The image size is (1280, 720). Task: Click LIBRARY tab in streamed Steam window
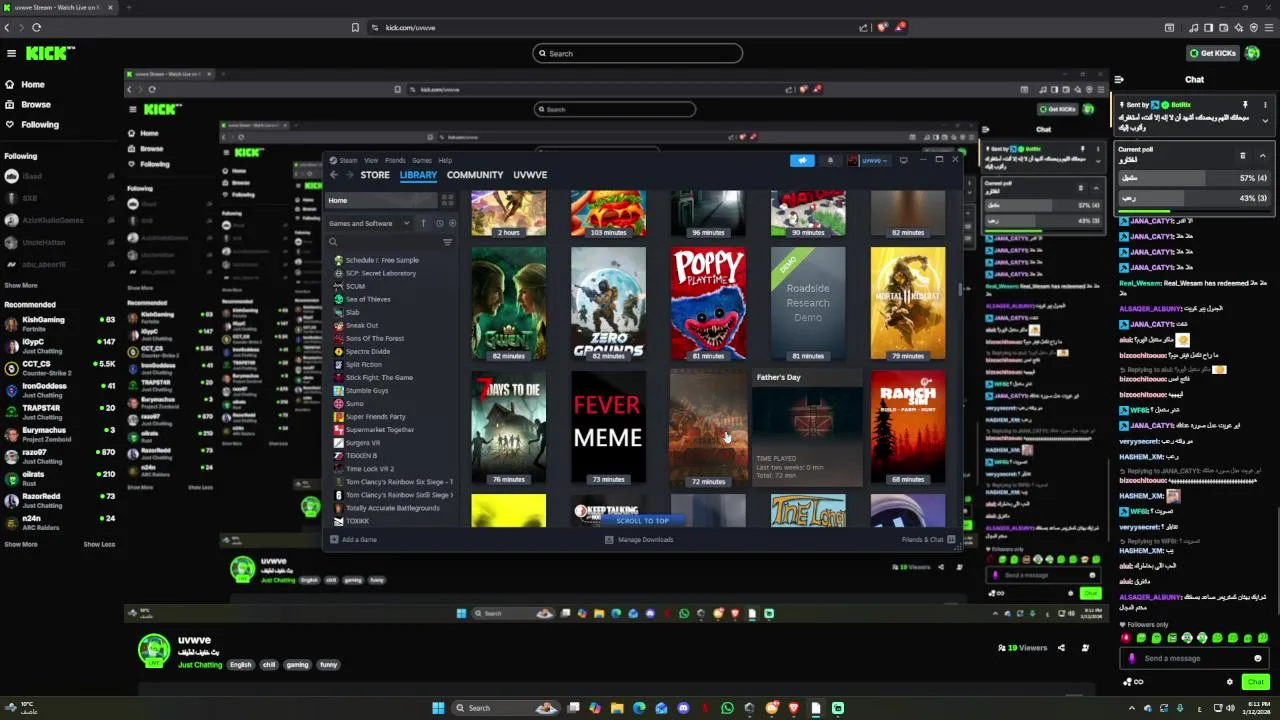tap(418, 175)
